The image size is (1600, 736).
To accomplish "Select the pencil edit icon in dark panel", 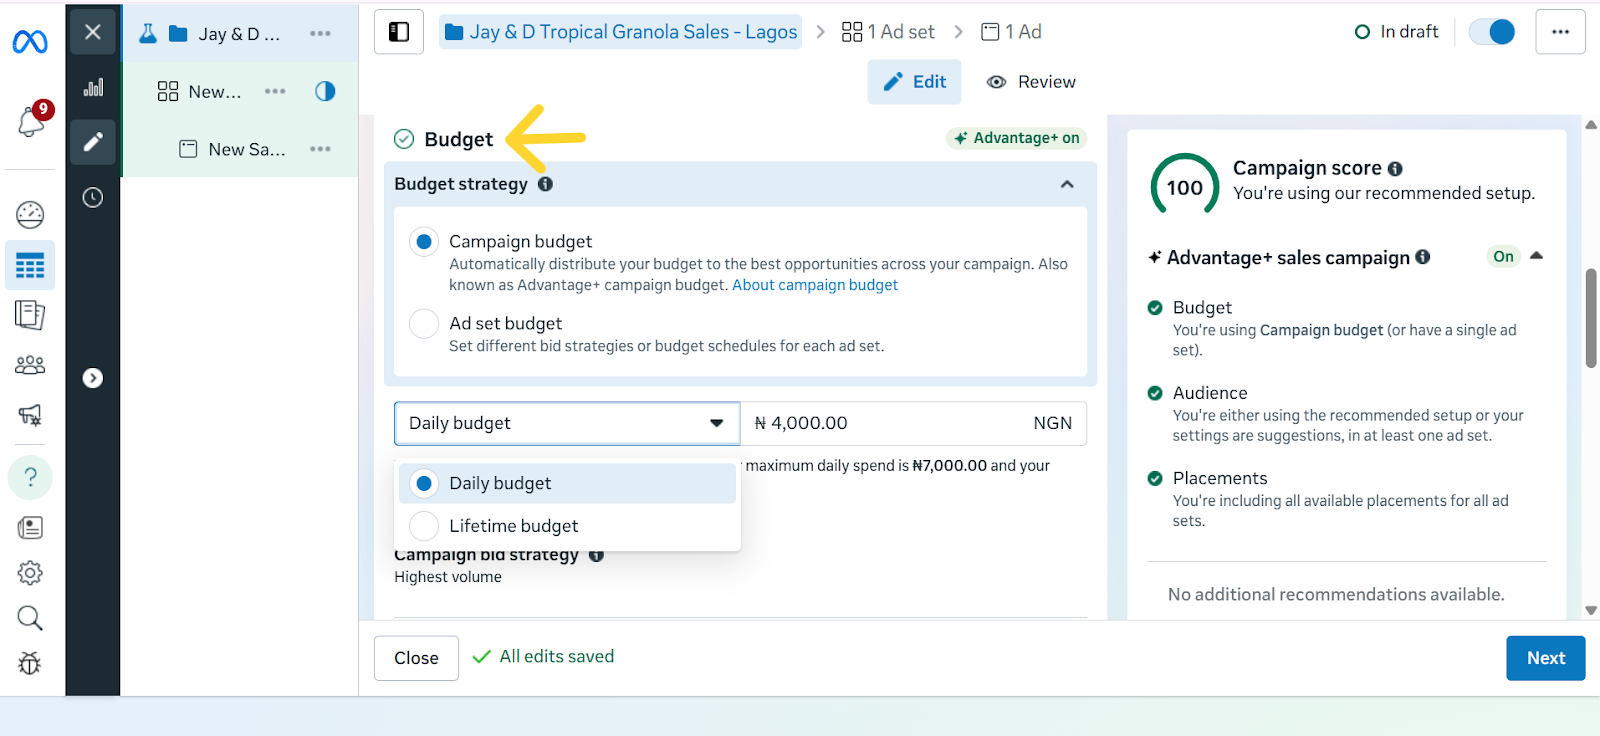I will pyautogui.click(x=92, y=142).
